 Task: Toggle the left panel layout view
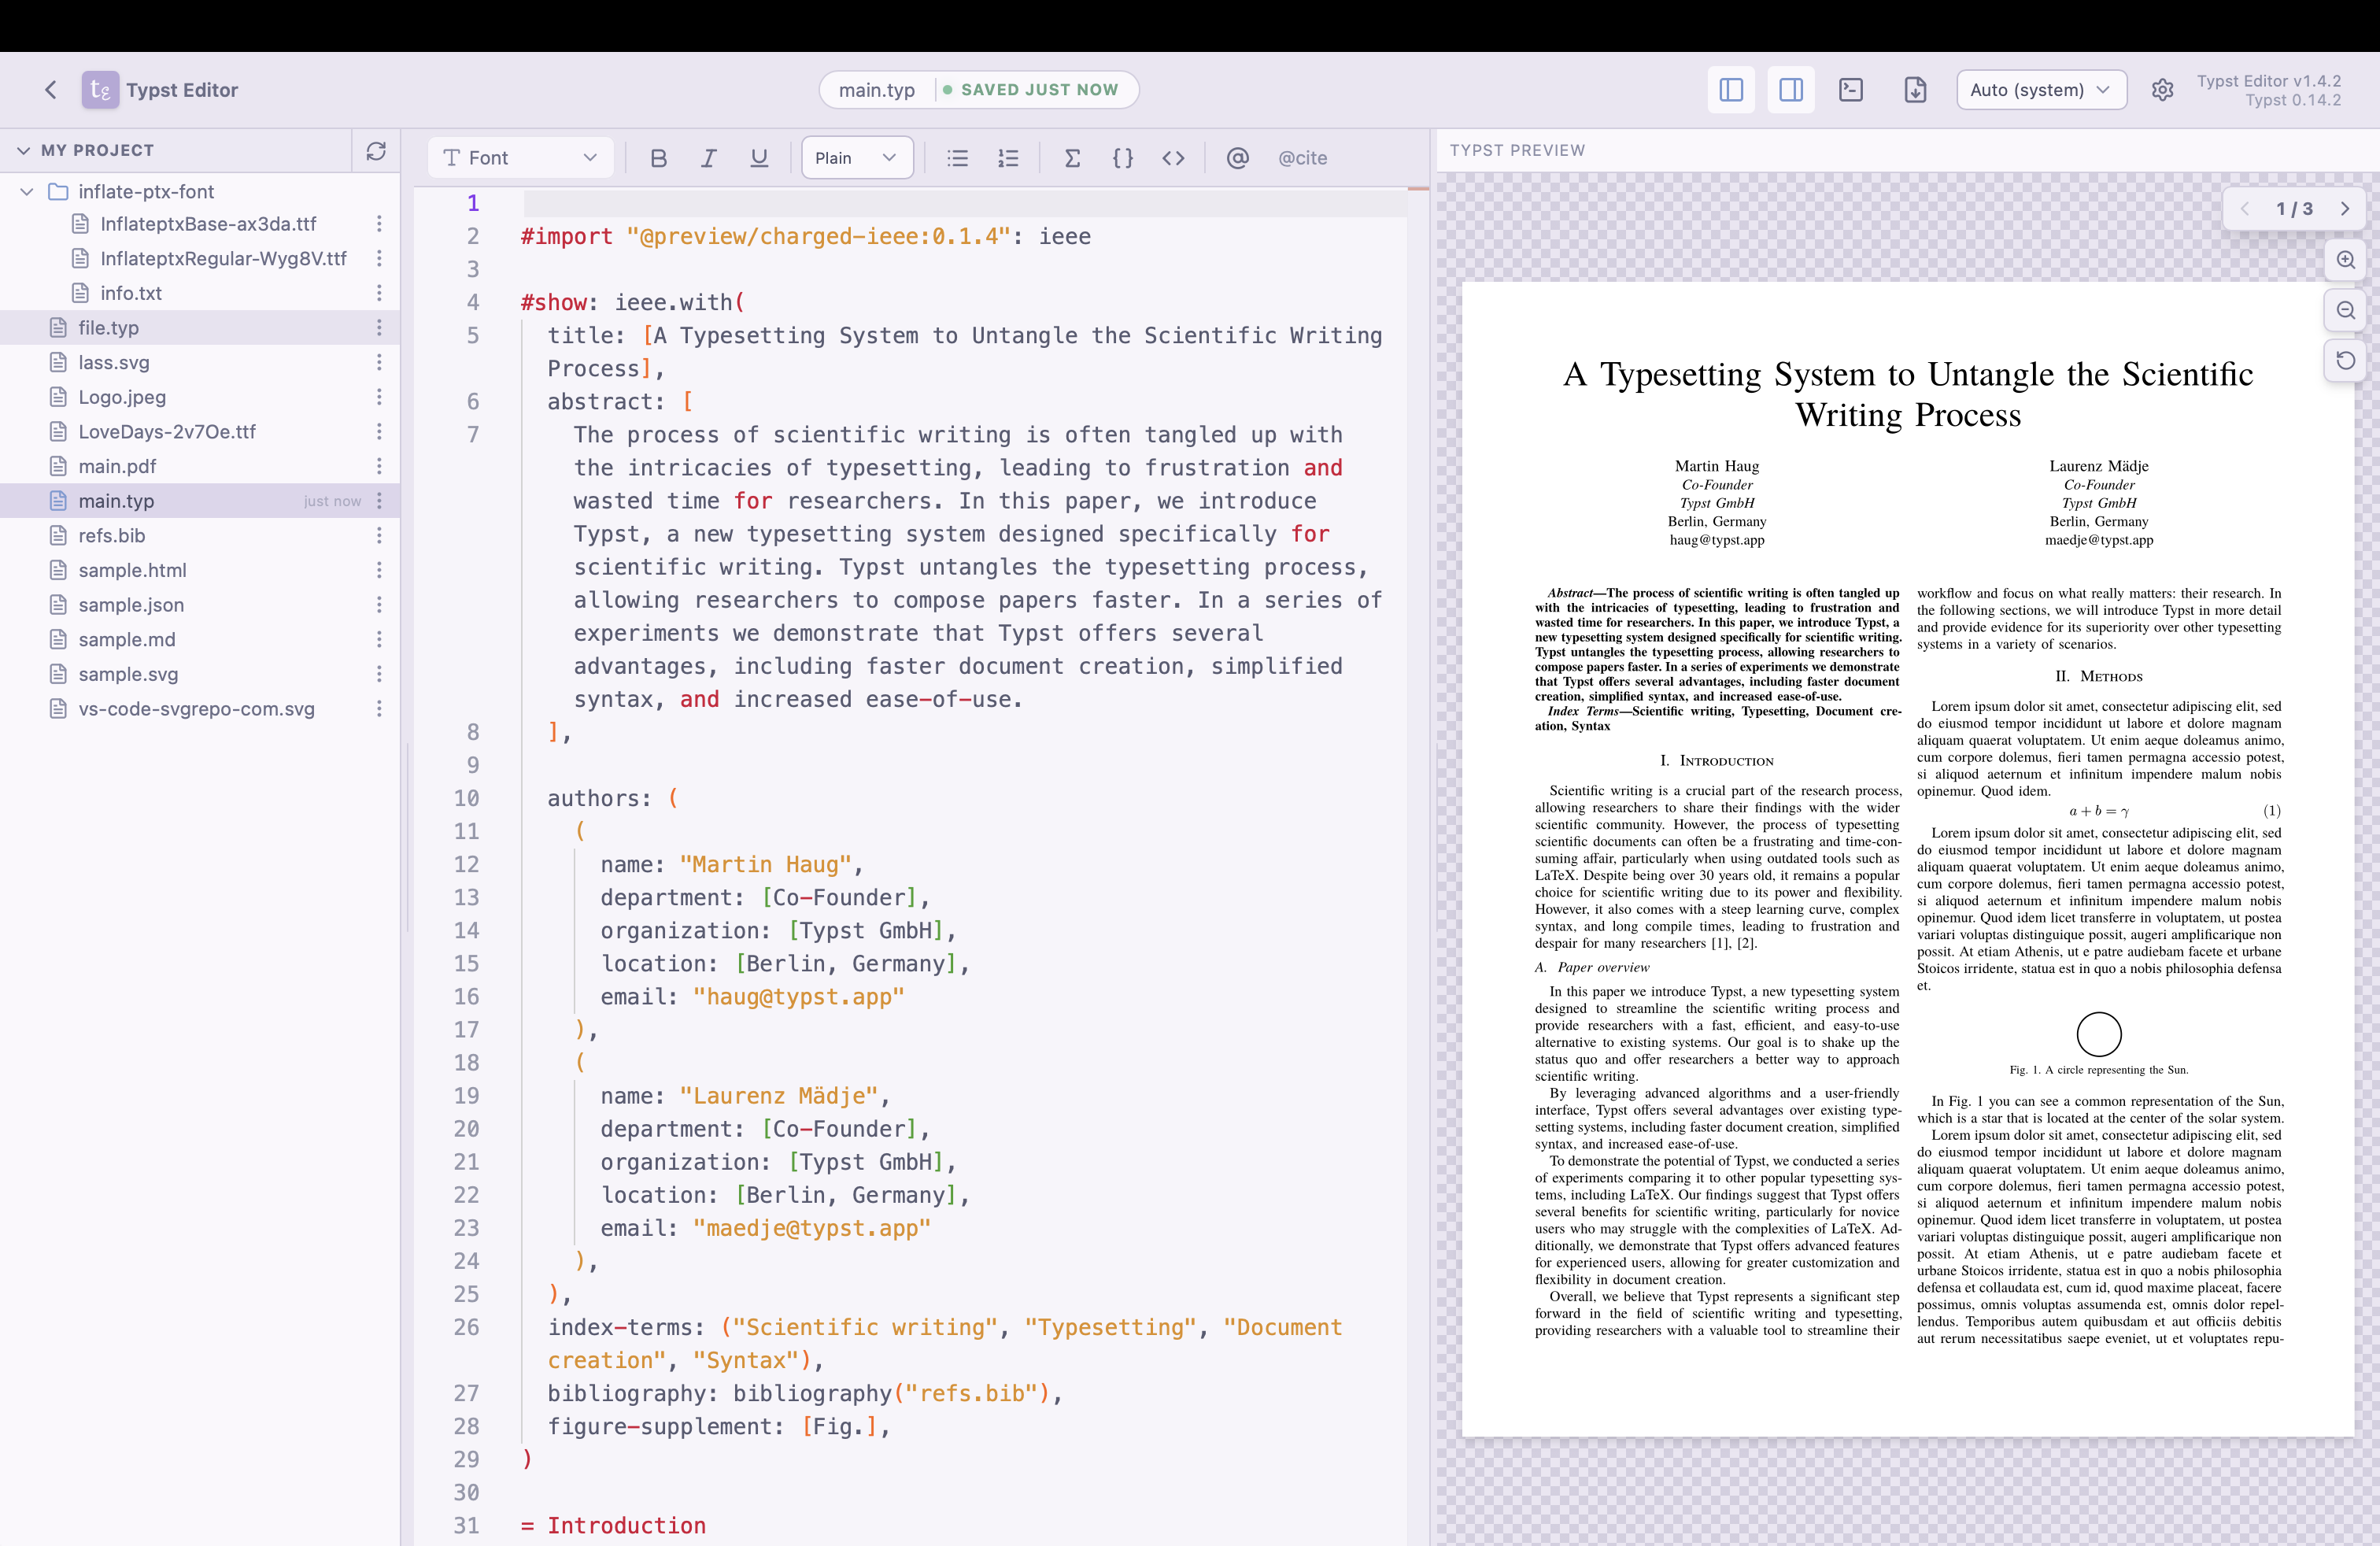1730,89
